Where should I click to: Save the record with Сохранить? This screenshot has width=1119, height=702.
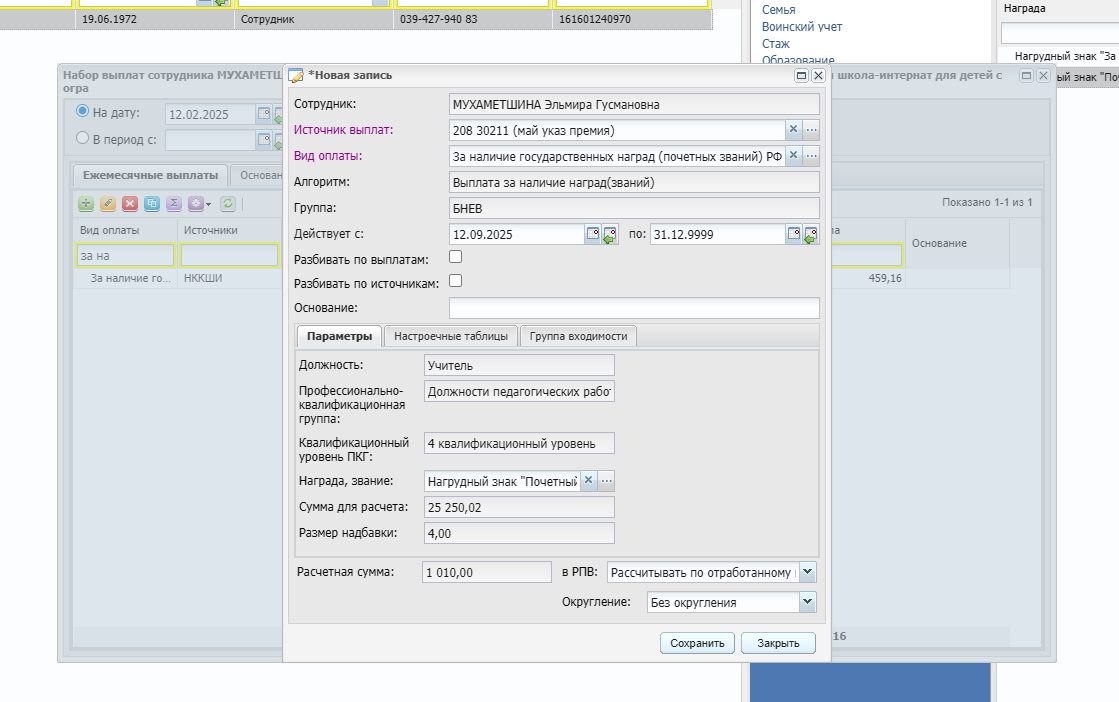(x=697, y=643)
